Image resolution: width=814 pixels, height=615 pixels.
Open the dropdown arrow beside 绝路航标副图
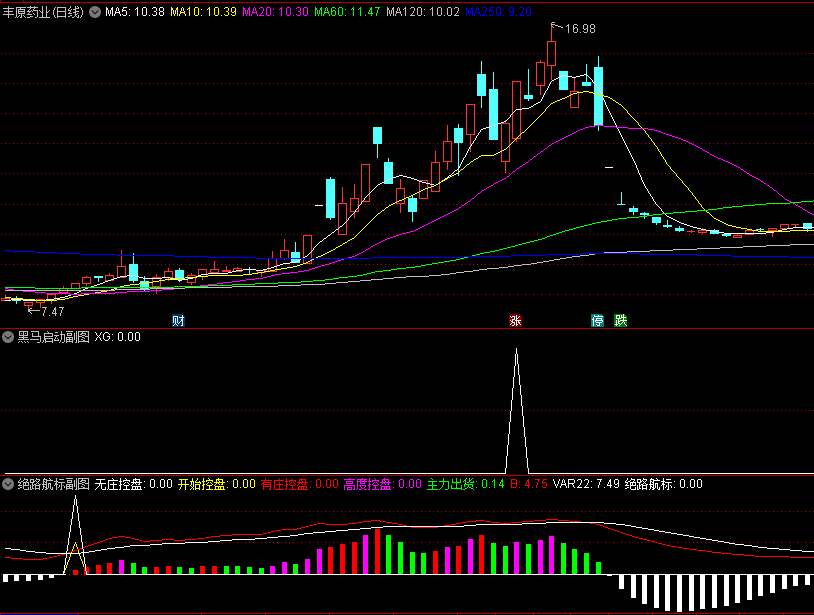pyautogui.click(x=8, y=484)
